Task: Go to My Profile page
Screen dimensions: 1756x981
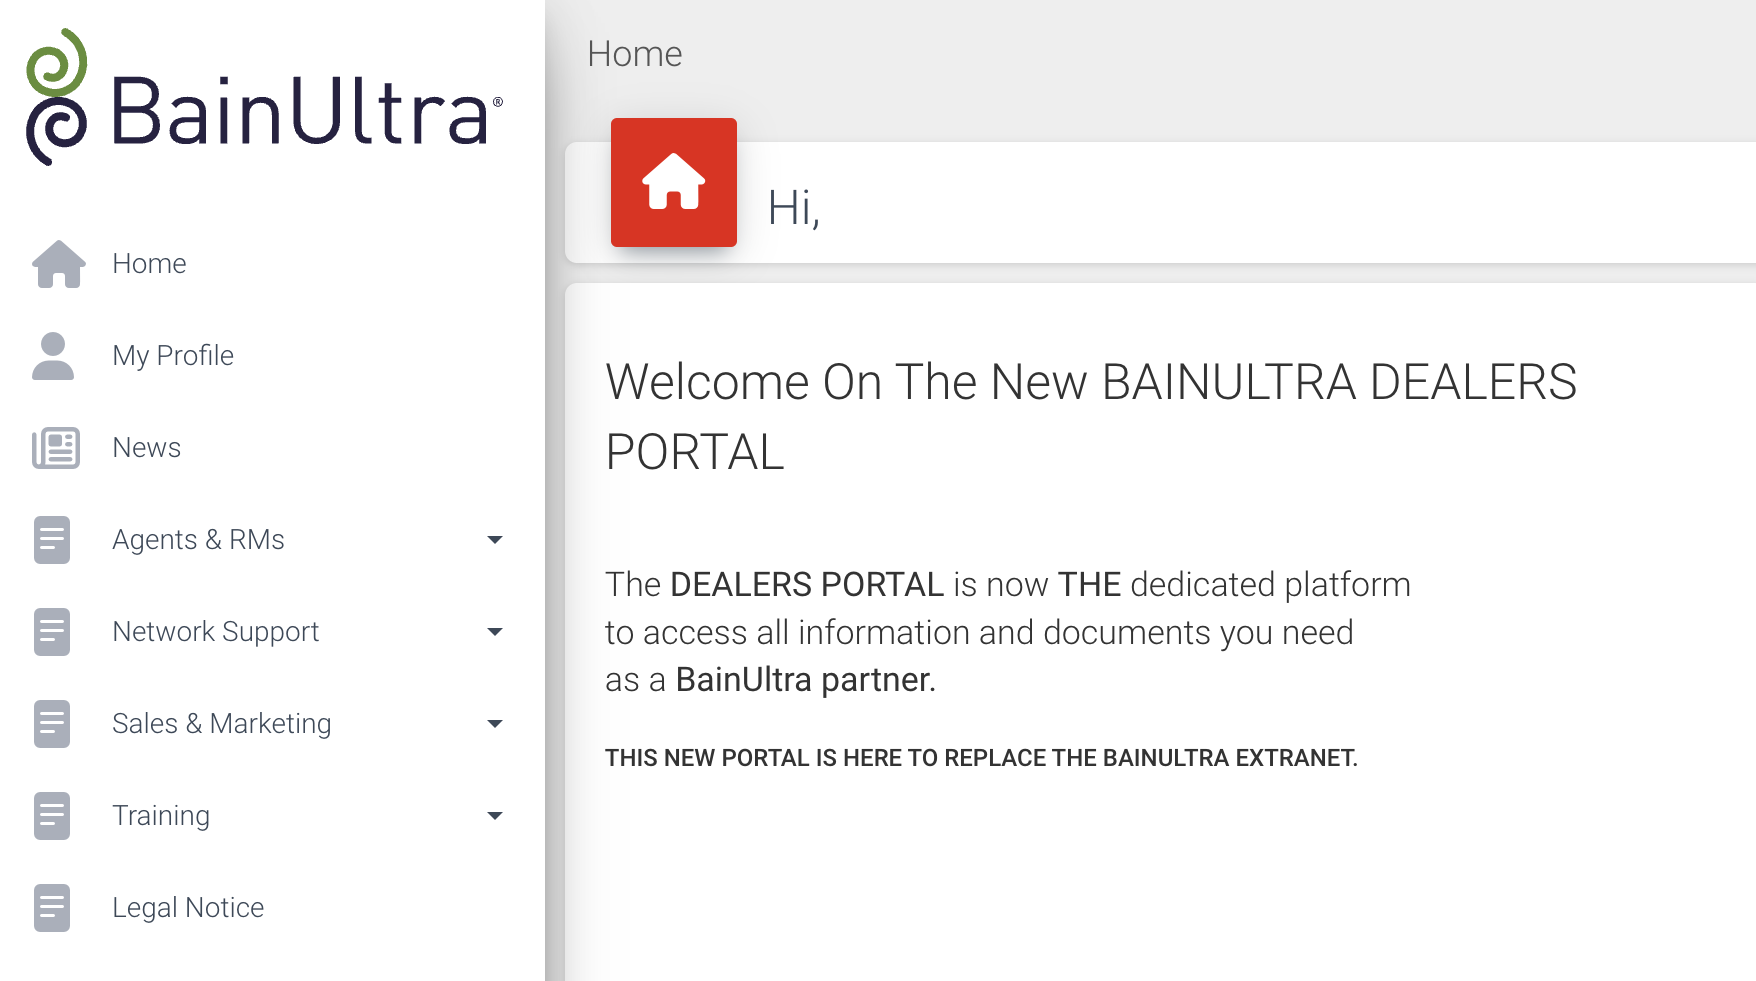Action: [x=173, y=356]
